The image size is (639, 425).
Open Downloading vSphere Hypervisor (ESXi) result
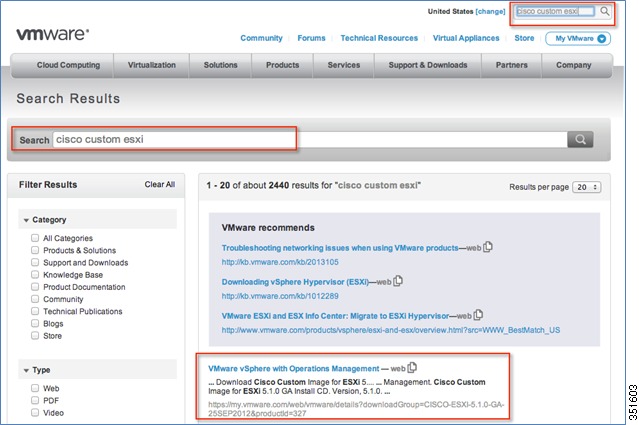(x=295, y=282)
